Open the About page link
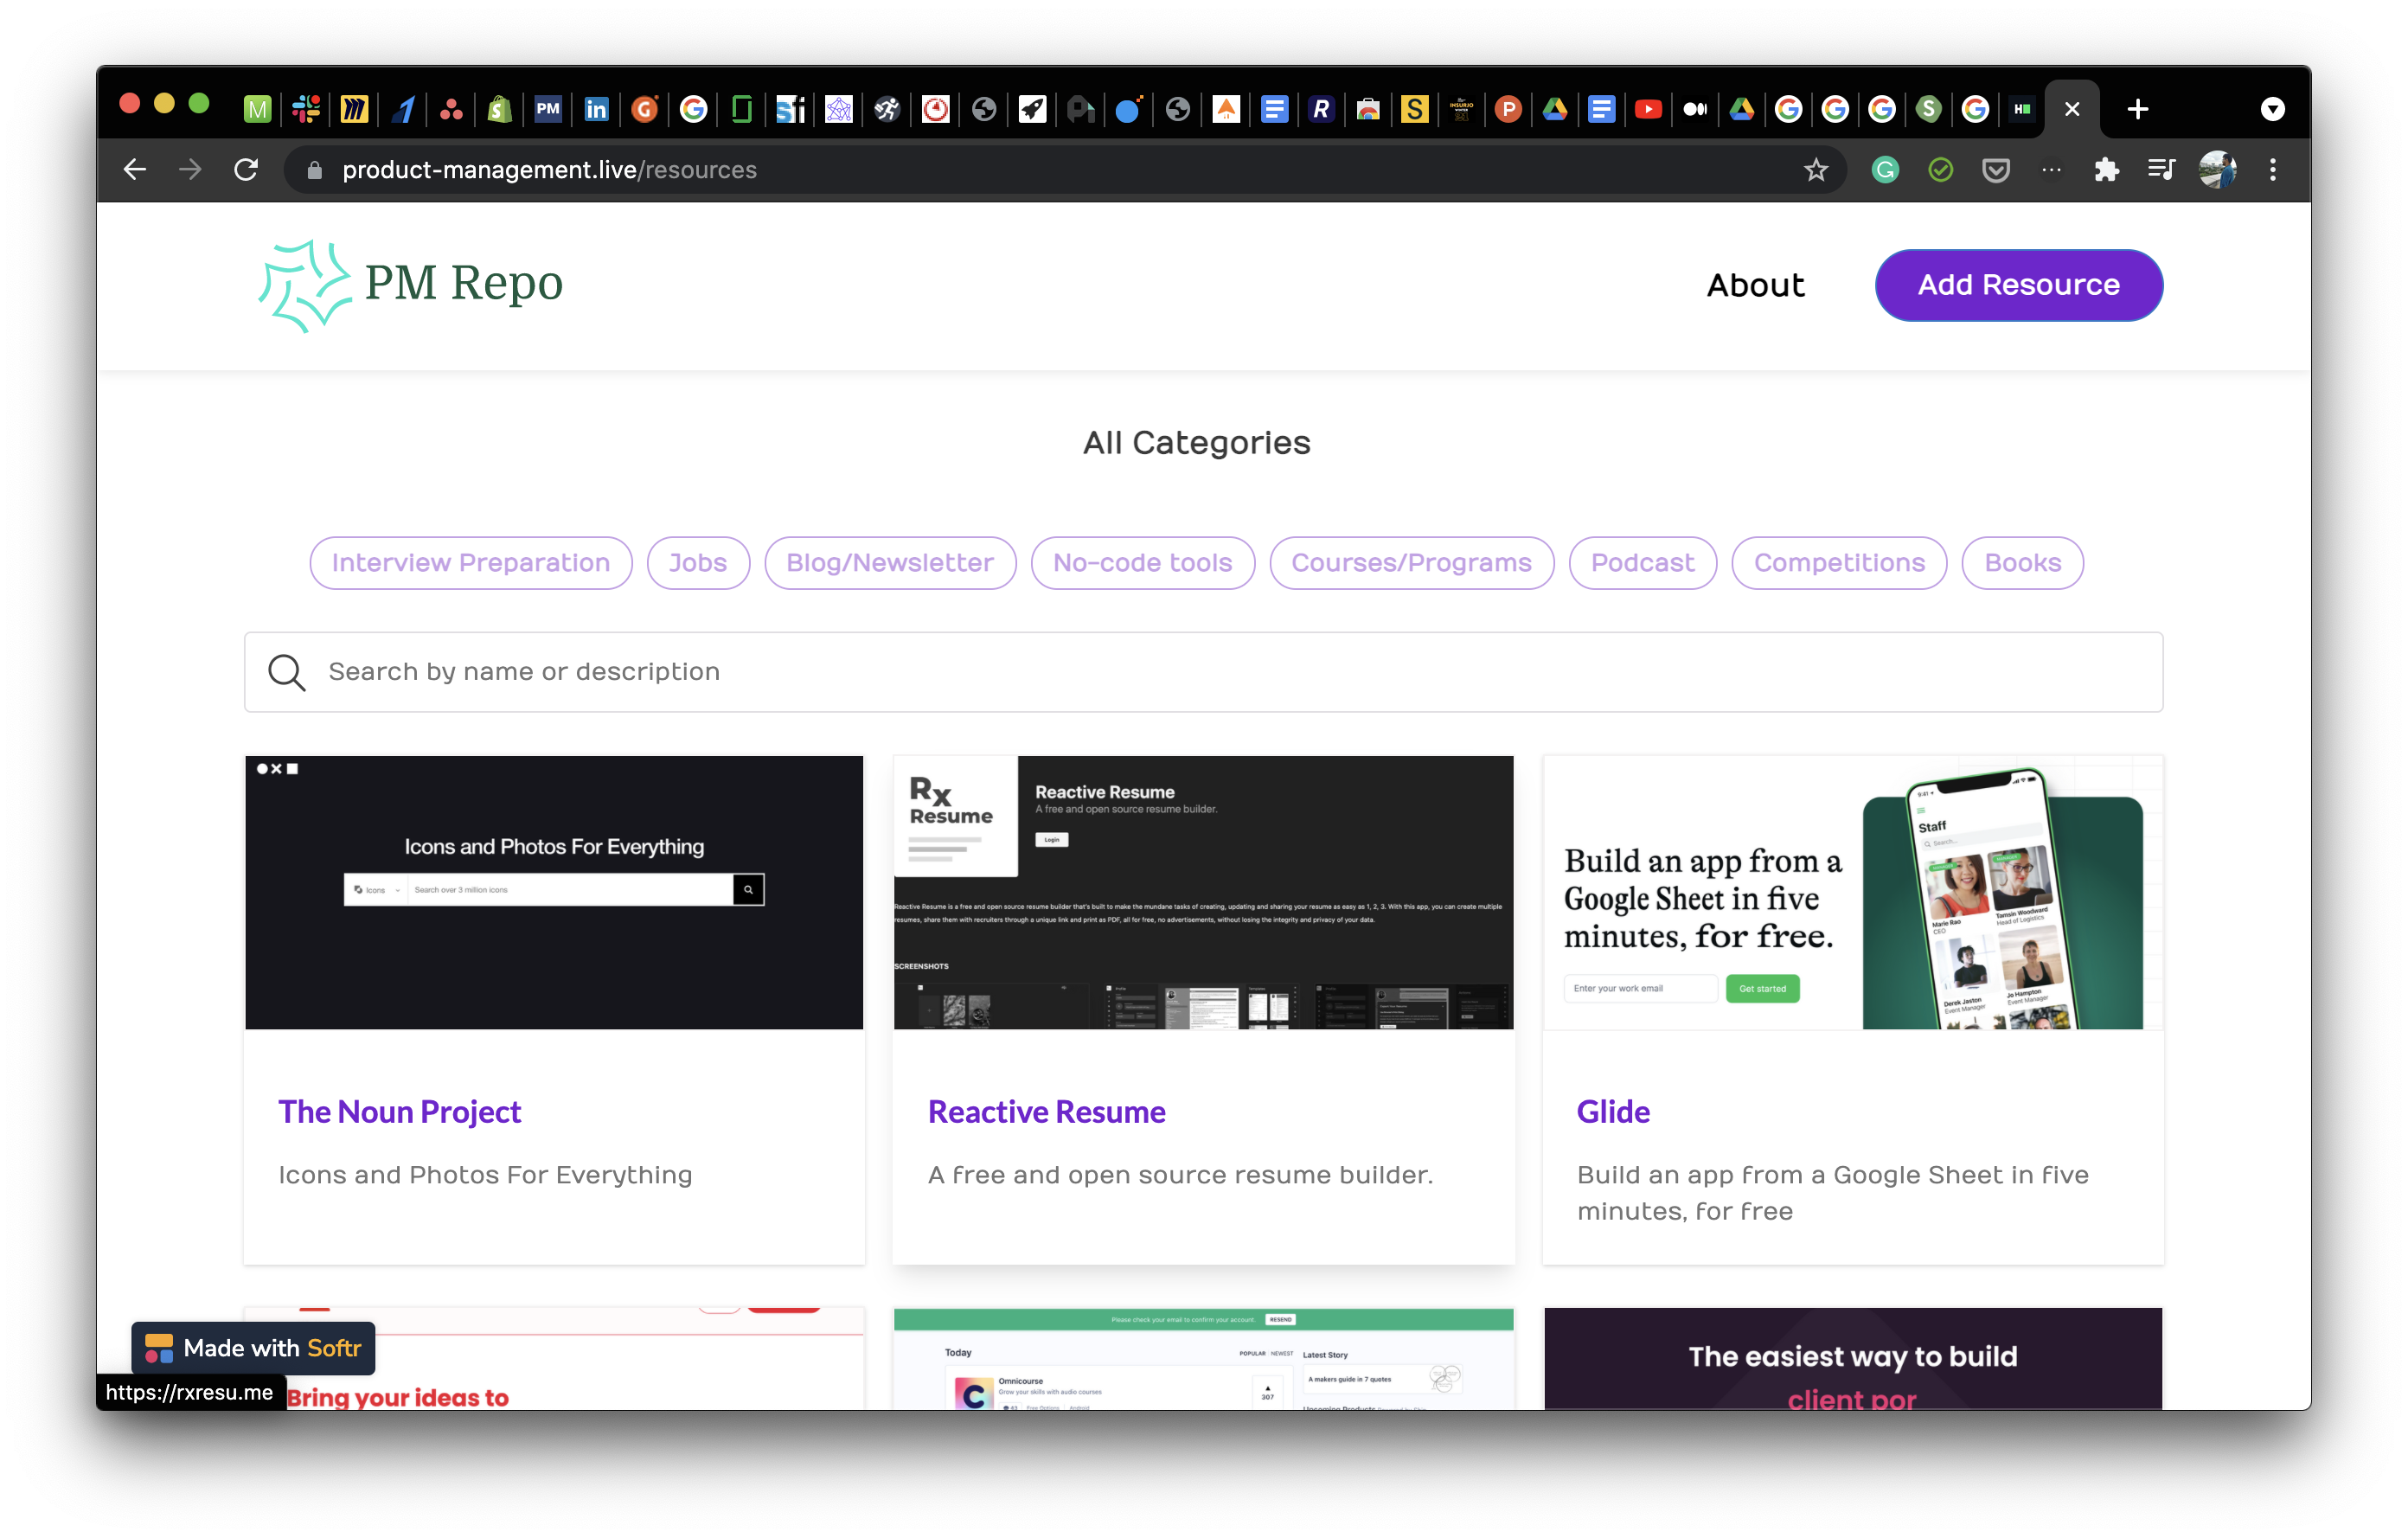Screen dimensions: 2408x1538 (1755, 285)
